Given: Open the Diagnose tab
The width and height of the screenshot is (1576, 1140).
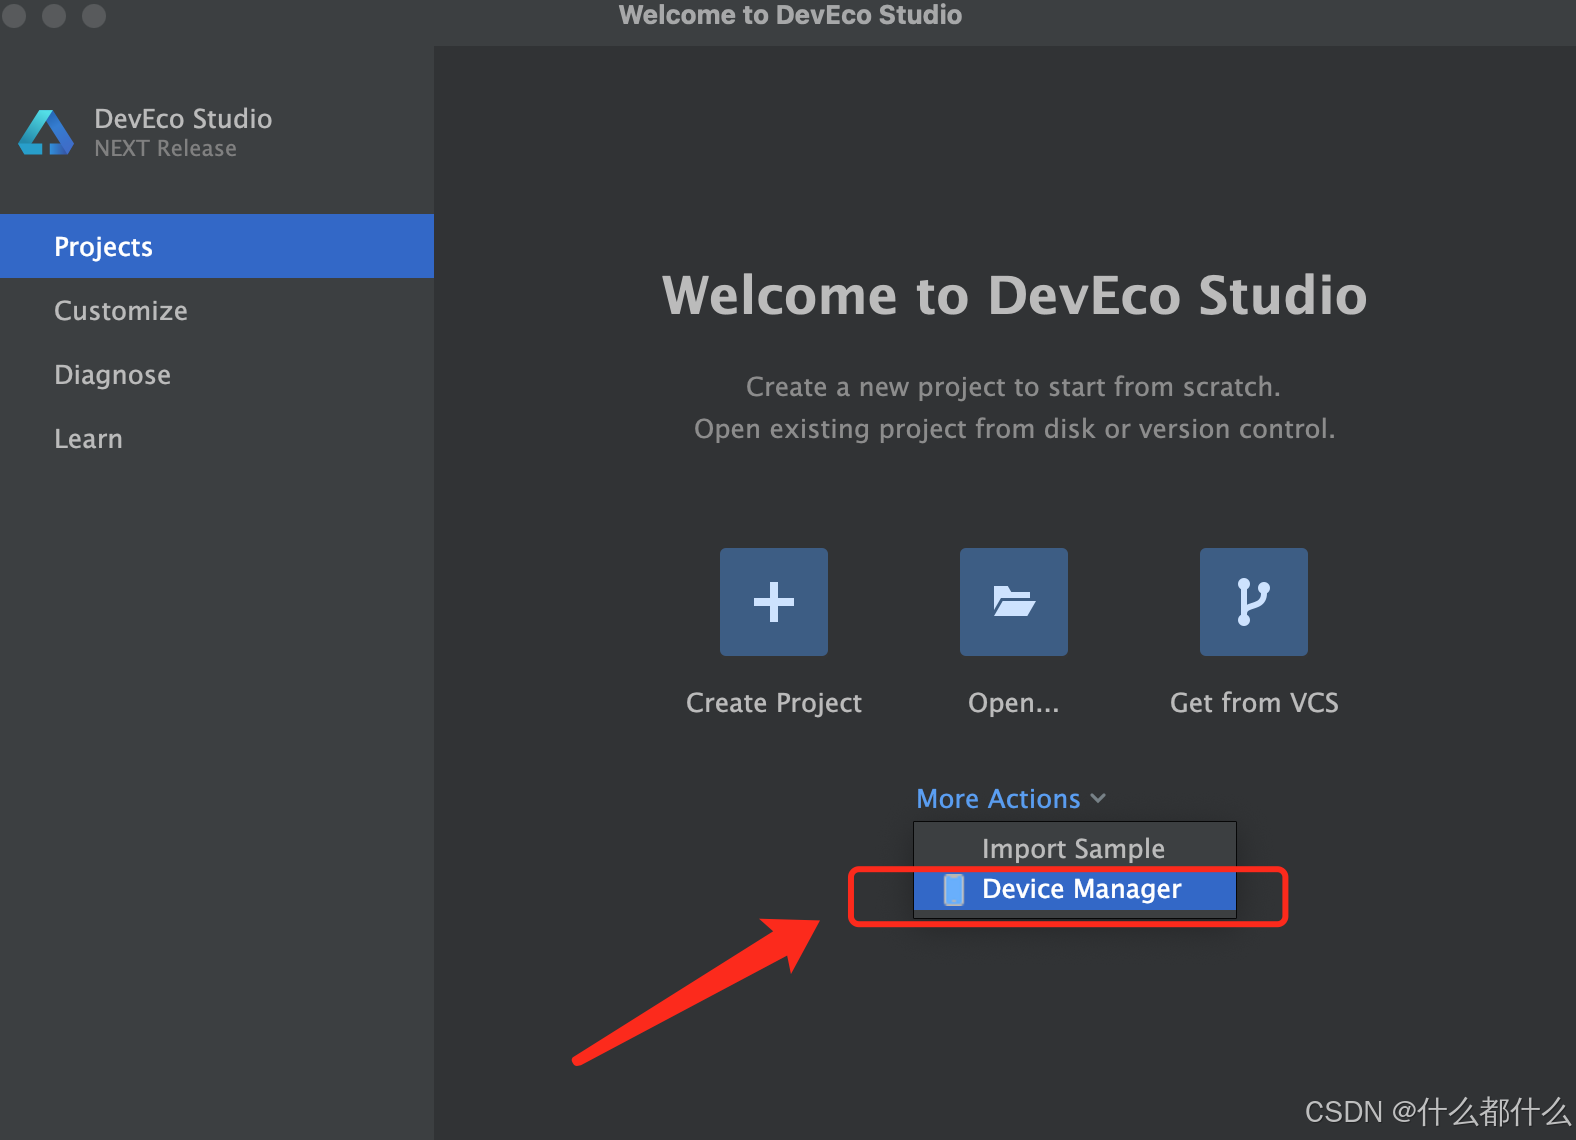Looking at the screenshot, I should point(217,374).
